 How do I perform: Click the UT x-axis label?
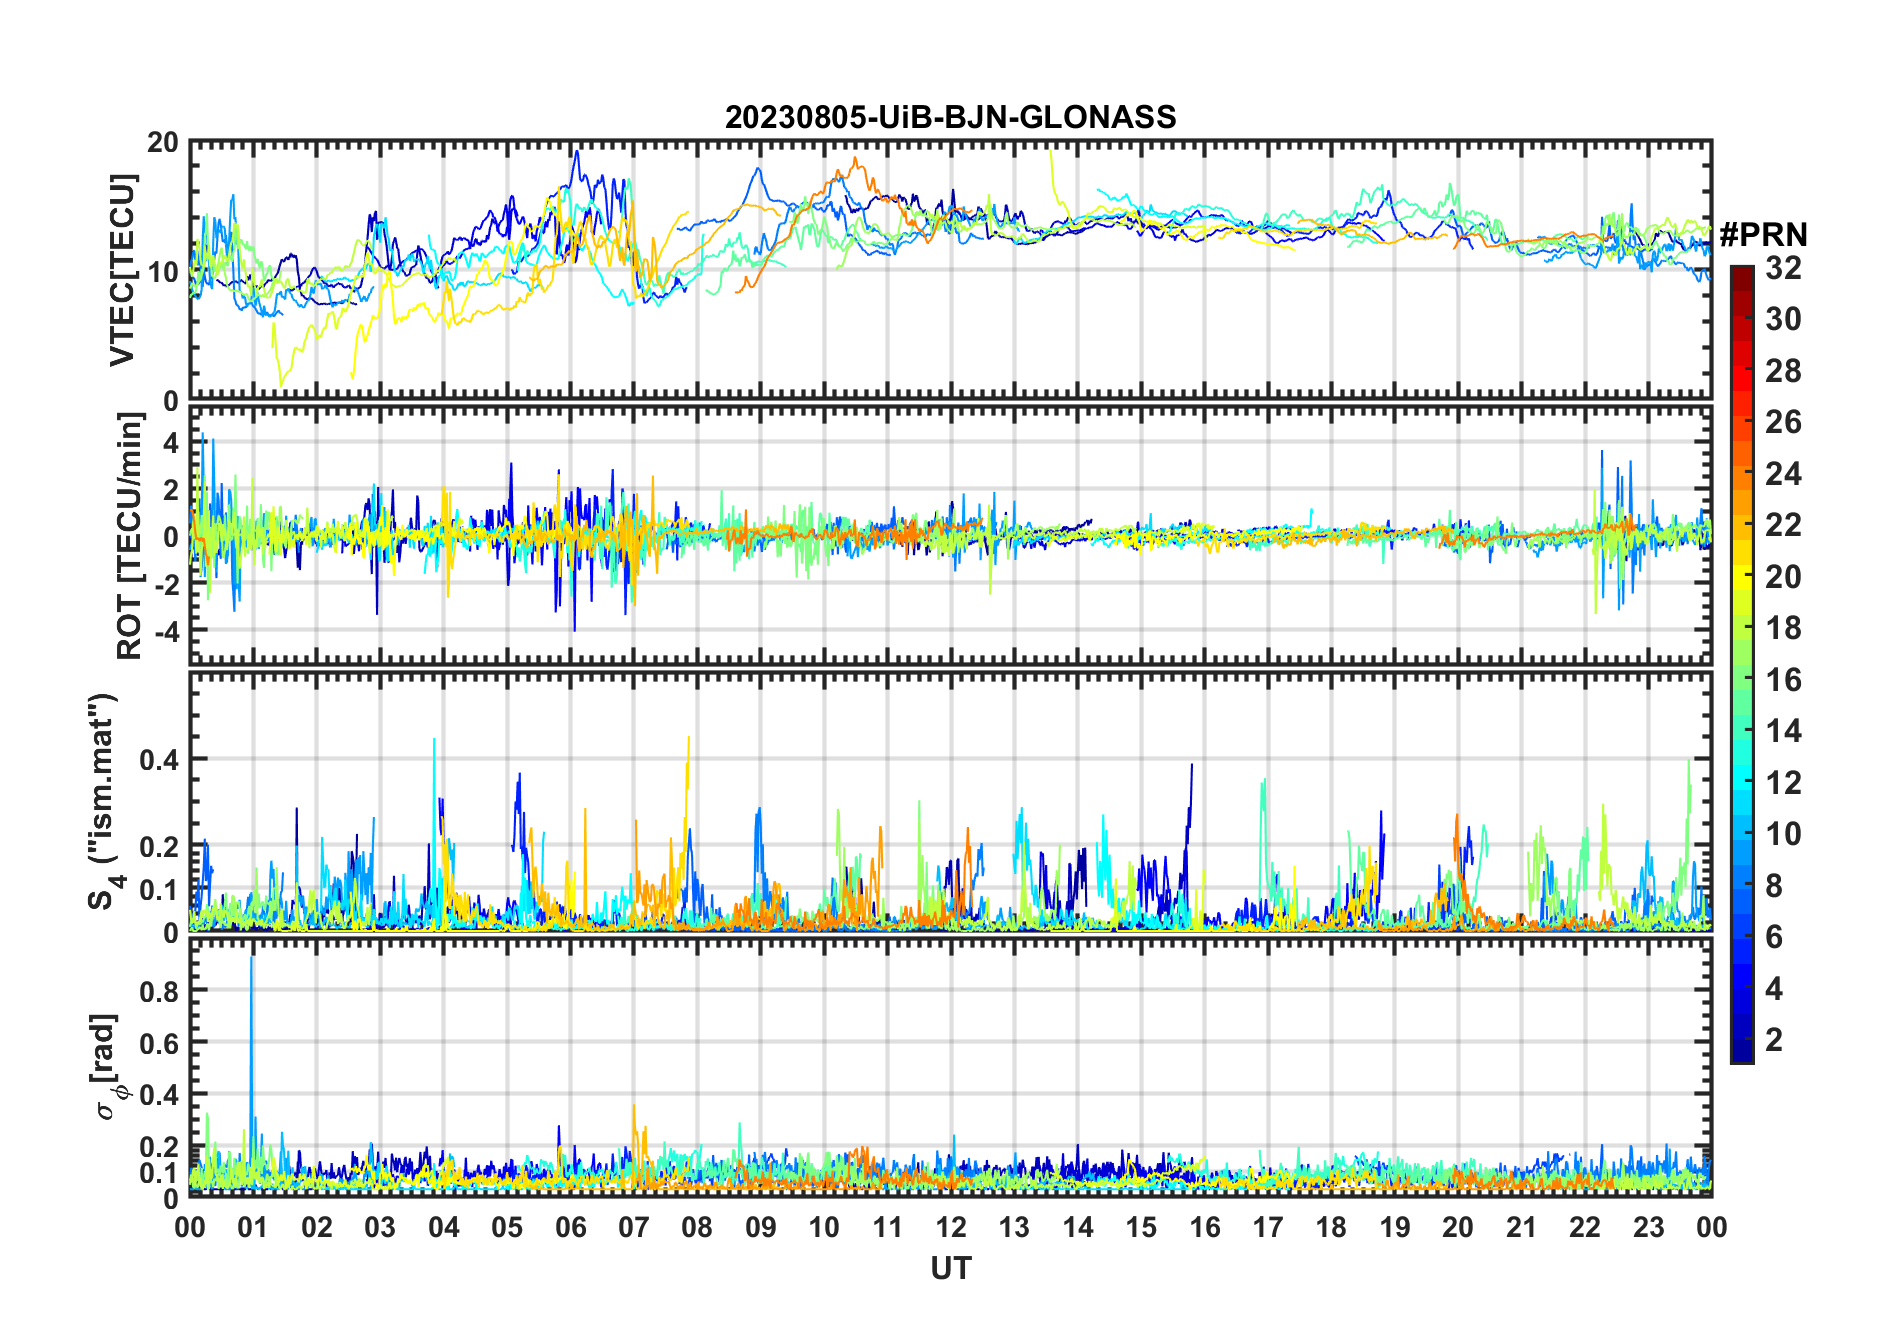(950, 1268)
